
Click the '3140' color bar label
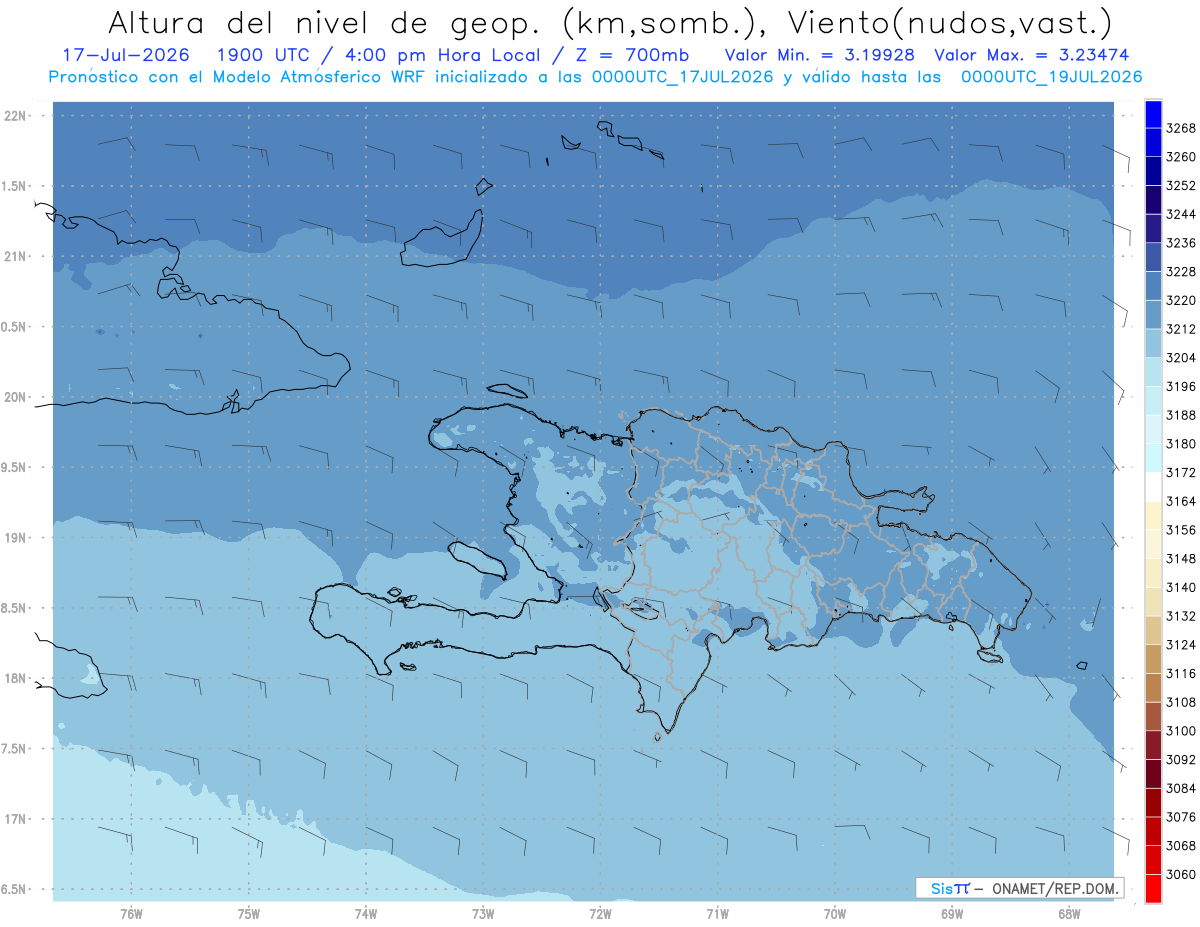tap(1181, 587)
